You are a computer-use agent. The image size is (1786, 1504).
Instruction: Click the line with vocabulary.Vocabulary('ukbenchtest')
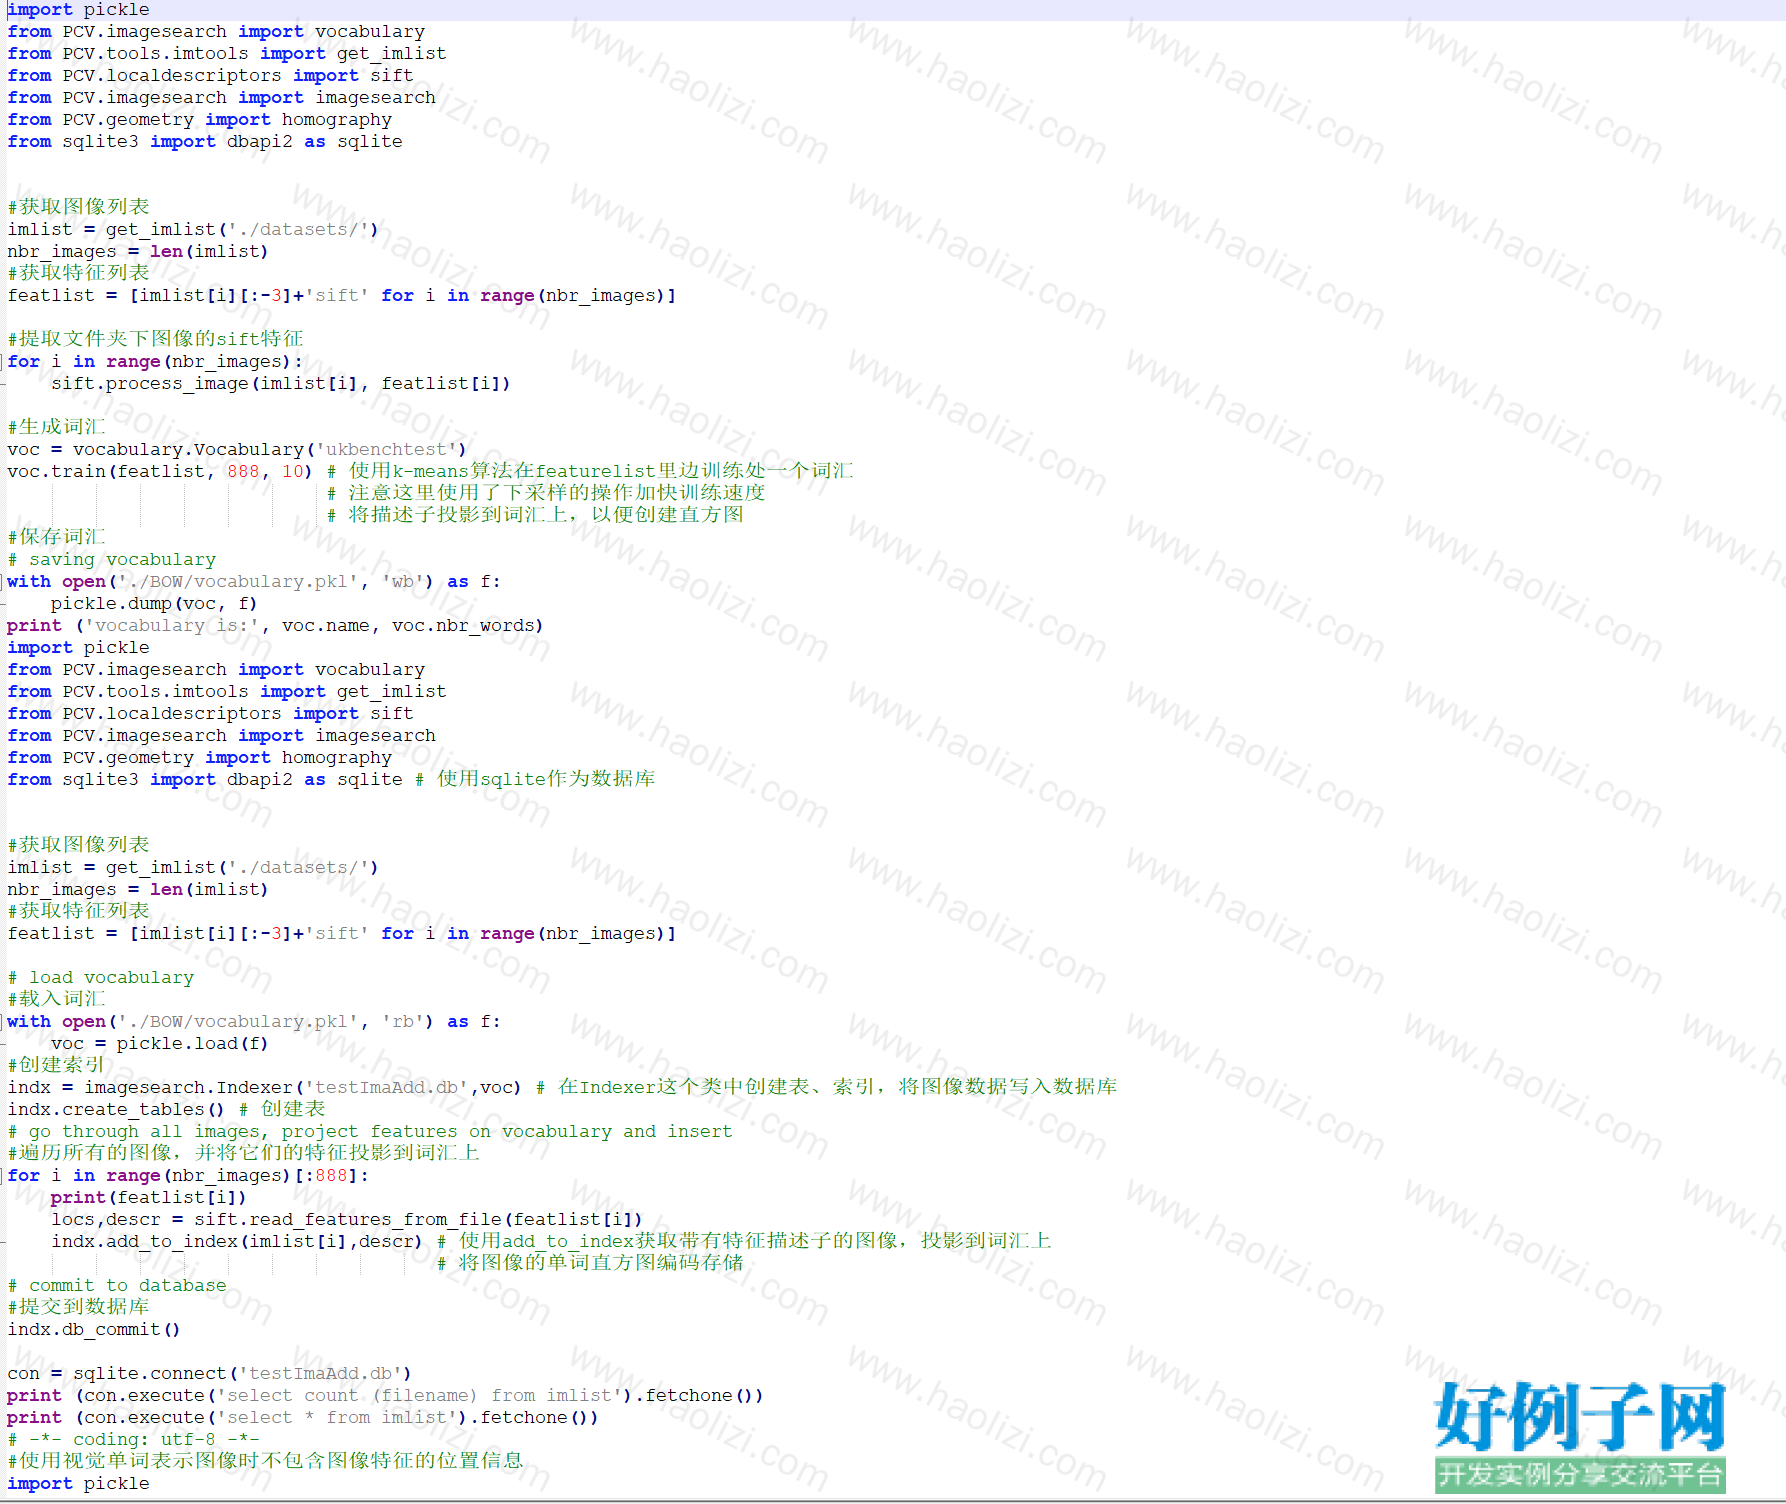[237, 449]
